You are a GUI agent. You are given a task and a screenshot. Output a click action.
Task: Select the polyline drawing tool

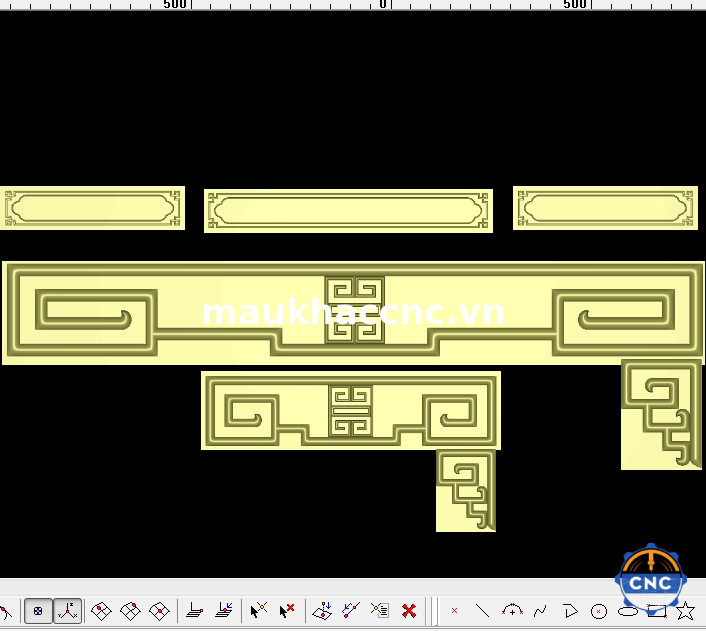point(570,611)
